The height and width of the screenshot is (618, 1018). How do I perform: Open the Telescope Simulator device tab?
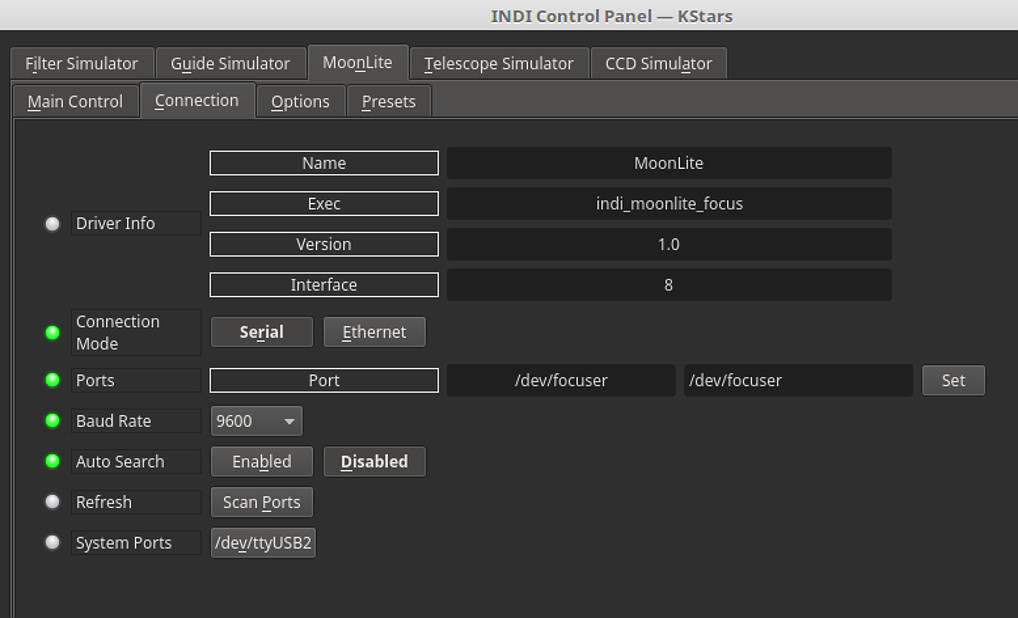pyautogui.click(x=498, y=63)
